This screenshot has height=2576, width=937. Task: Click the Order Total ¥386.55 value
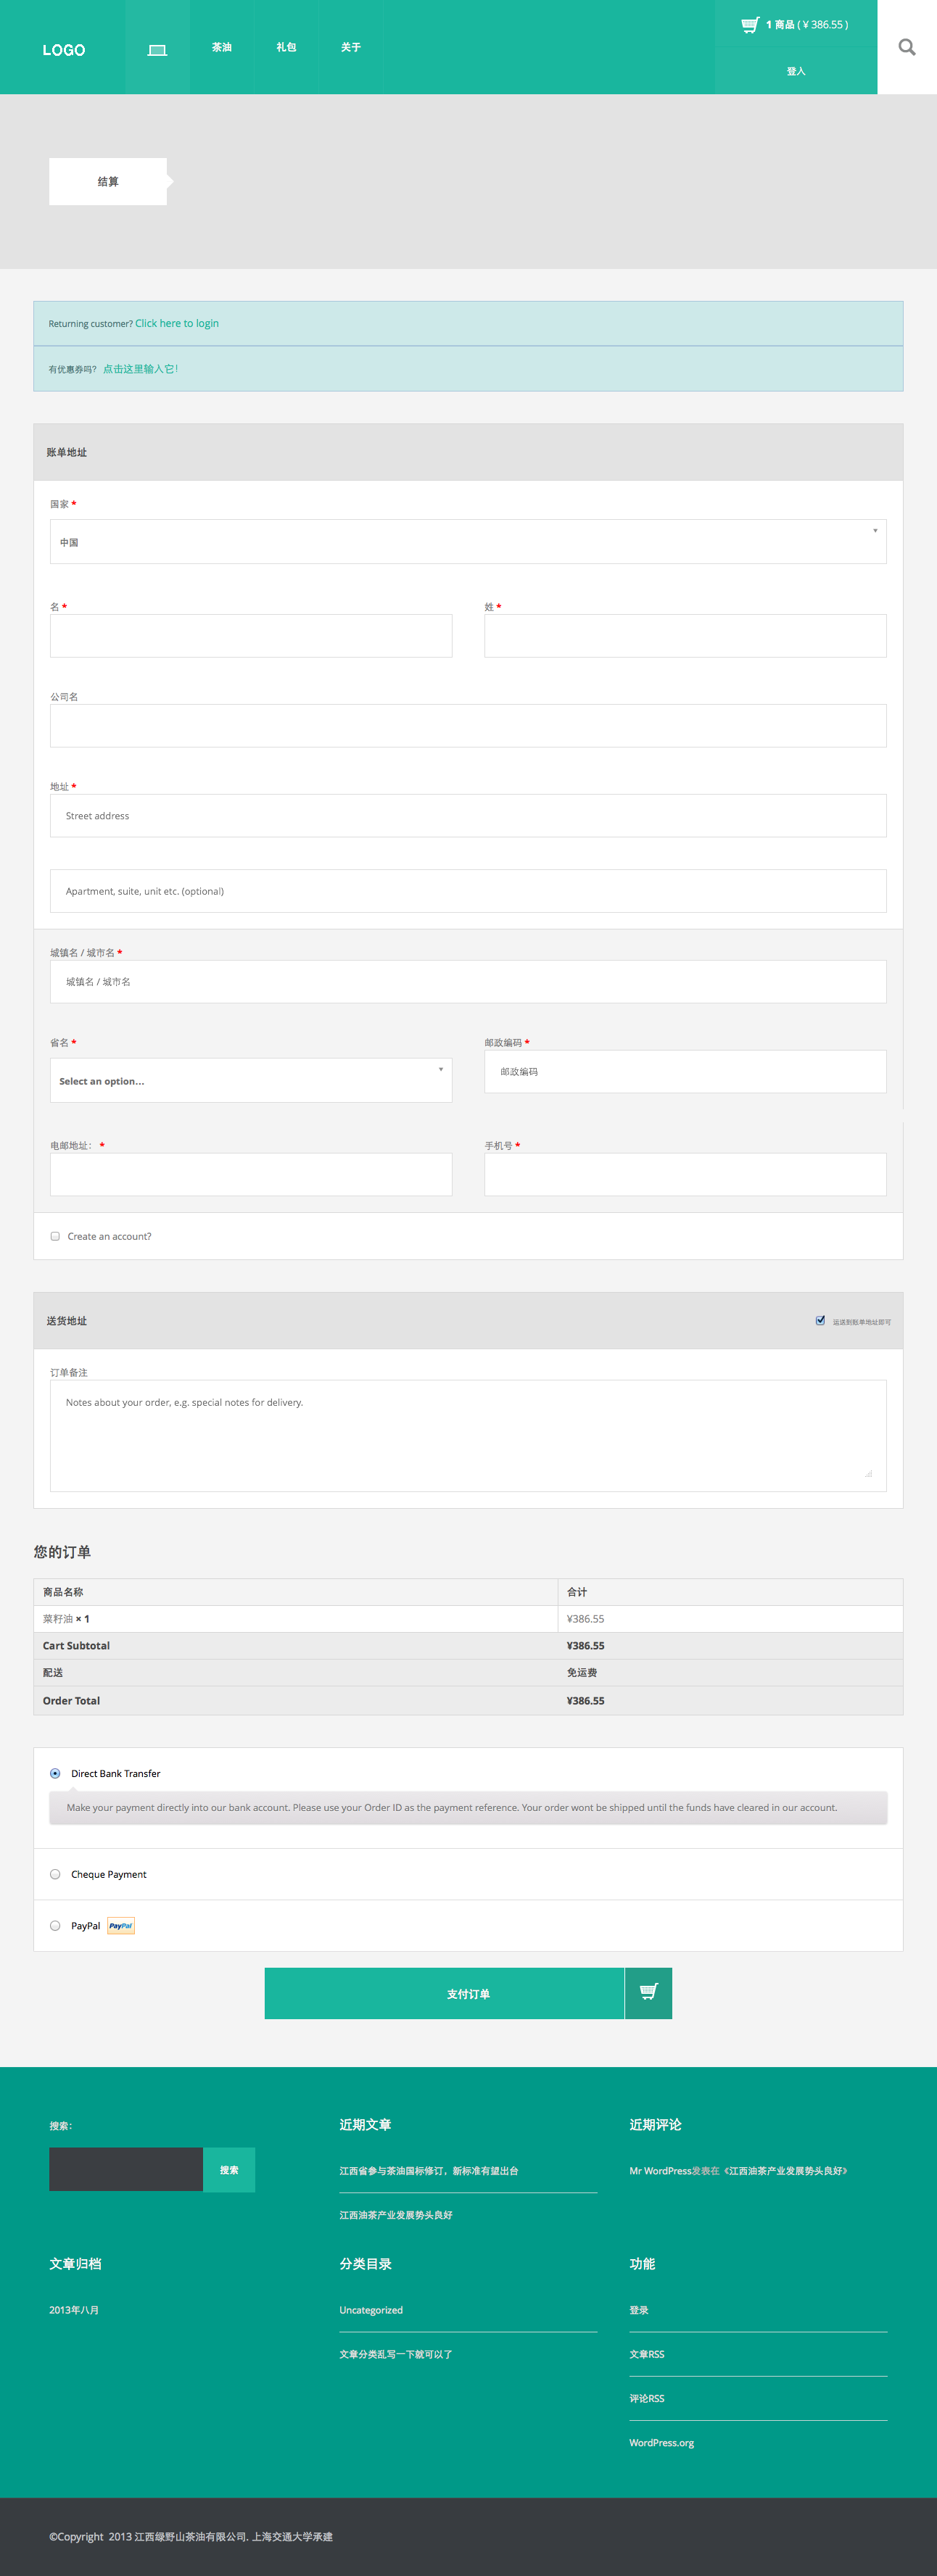585,1700
